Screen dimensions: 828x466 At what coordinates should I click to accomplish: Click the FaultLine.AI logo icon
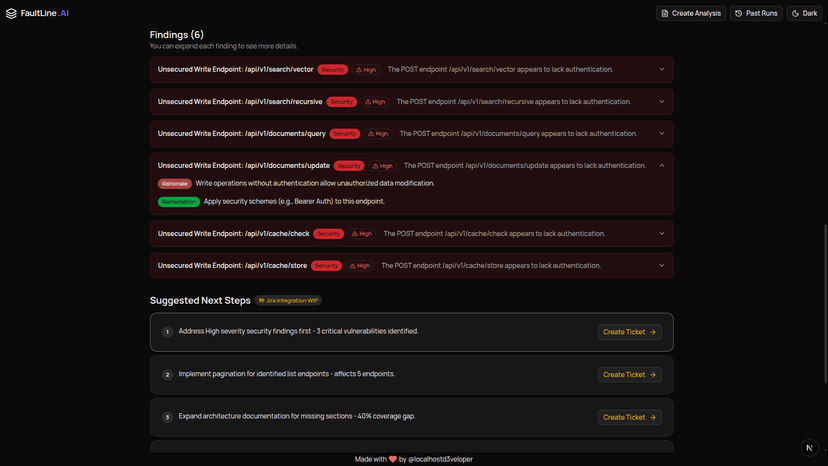(x=12, y=13)
